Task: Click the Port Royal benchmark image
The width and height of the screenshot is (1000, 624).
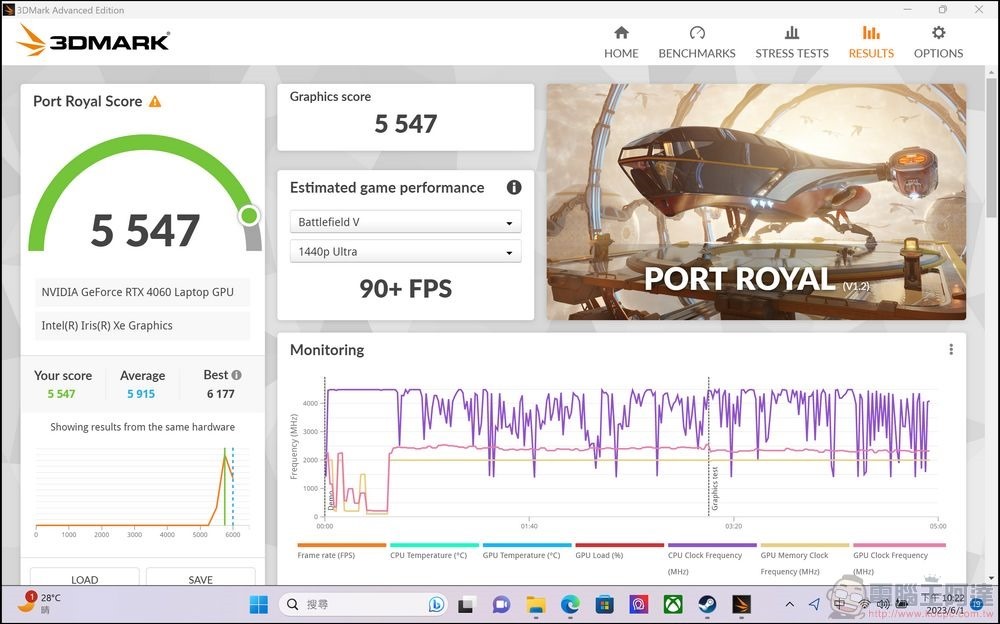Action: click(x=756, y=202)
